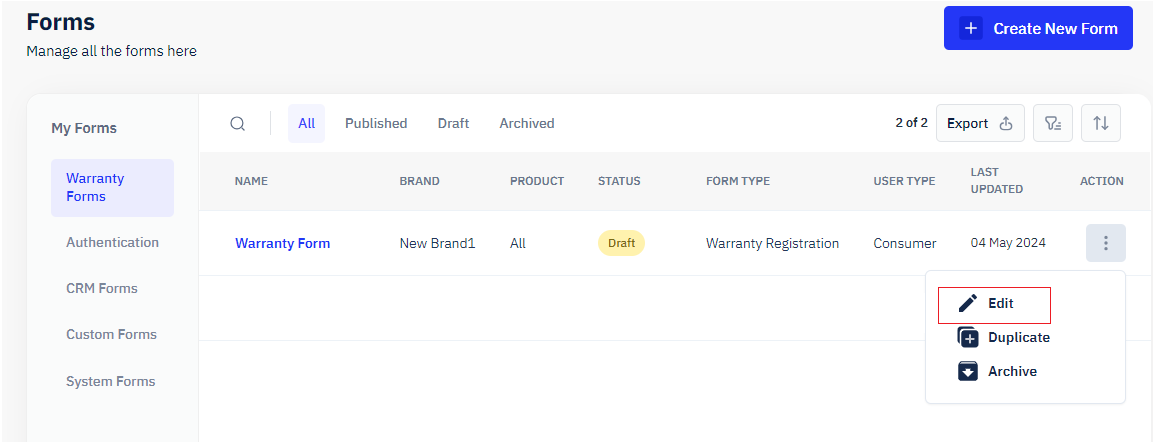
Task: Open Custom Forms in sidebar
Action: coord(111,334)
